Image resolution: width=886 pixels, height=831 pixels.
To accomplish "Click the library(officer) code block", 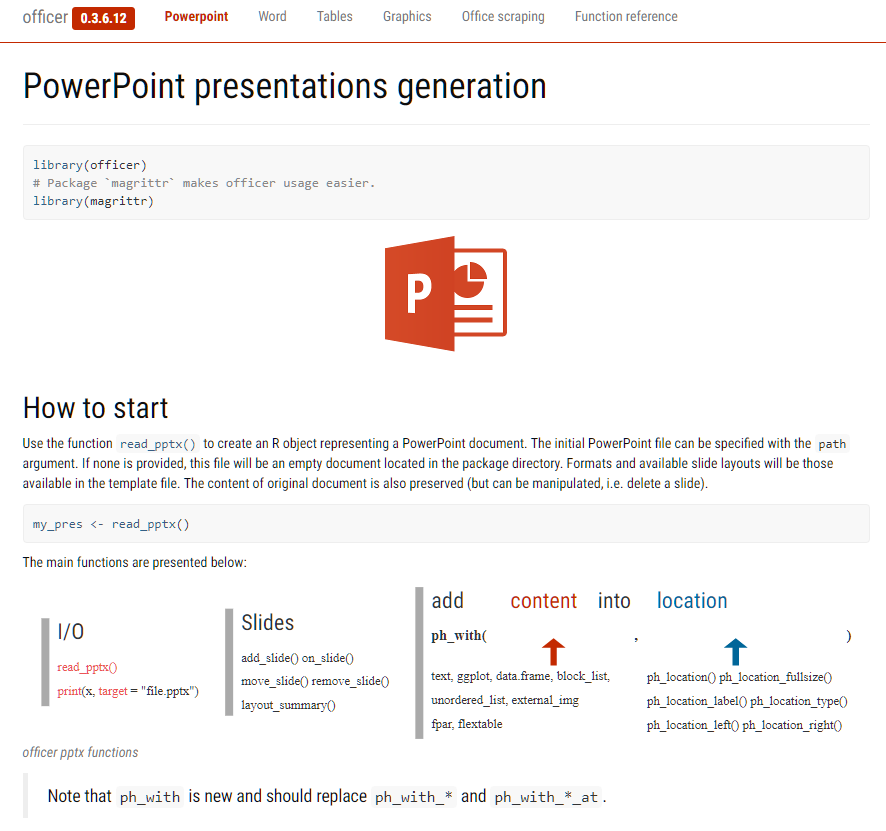I will (x=446, y=182).
